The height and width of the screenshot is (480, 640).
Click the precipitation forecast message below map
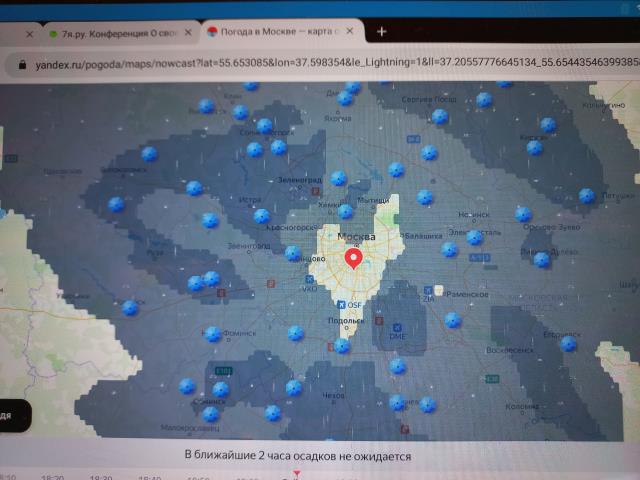pos(297,456)
